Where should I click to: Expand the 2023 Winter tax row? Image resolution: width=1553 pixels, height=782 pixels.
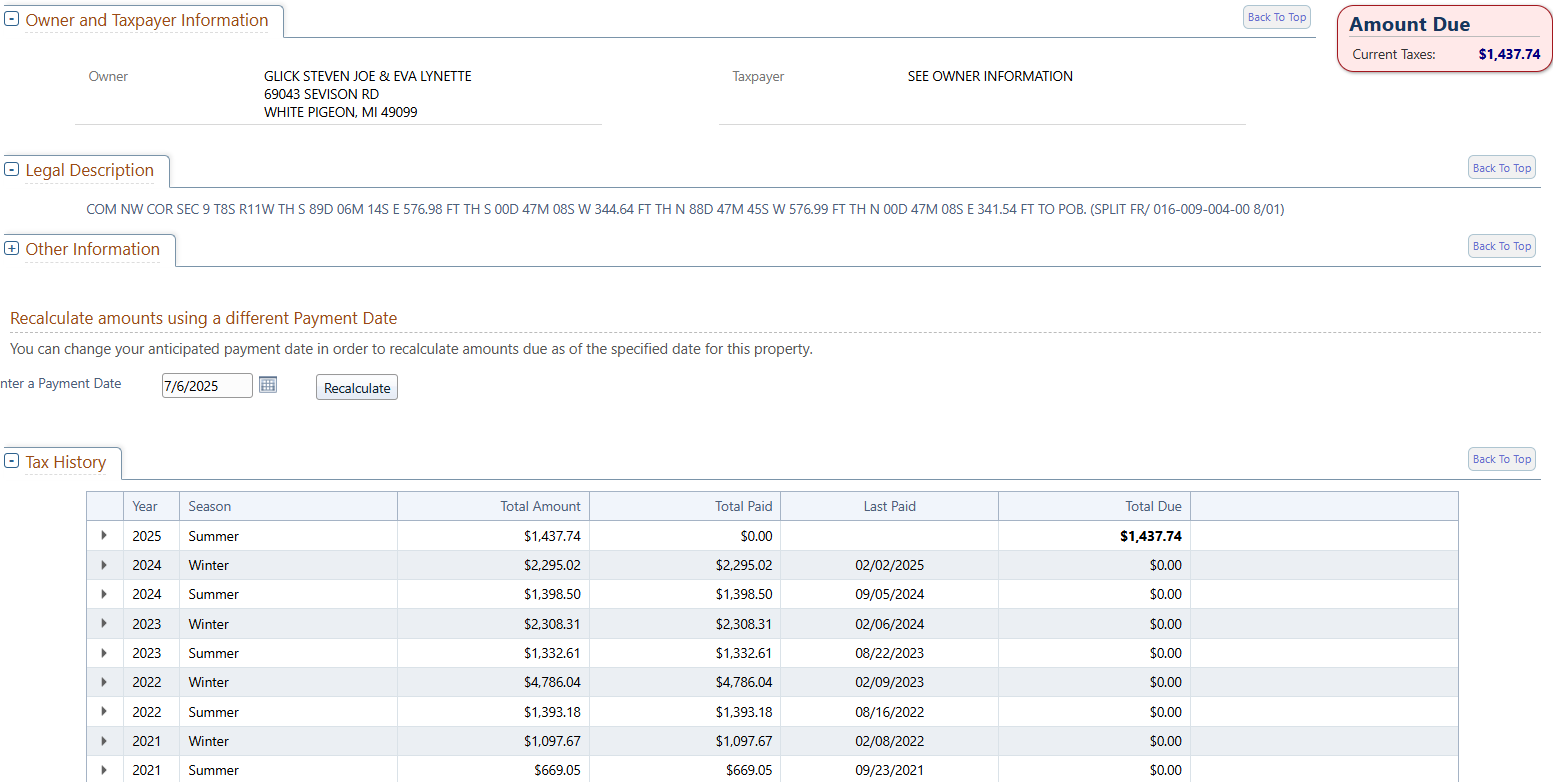104,624
